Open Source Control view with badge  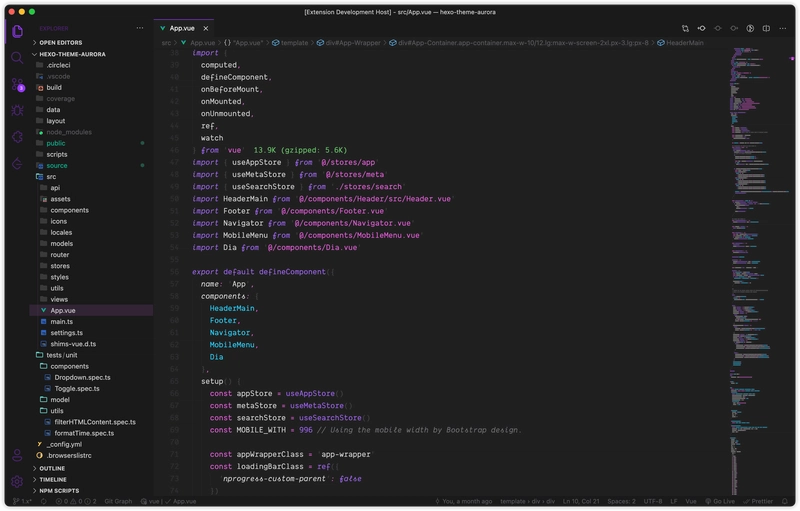coord(18,85)
